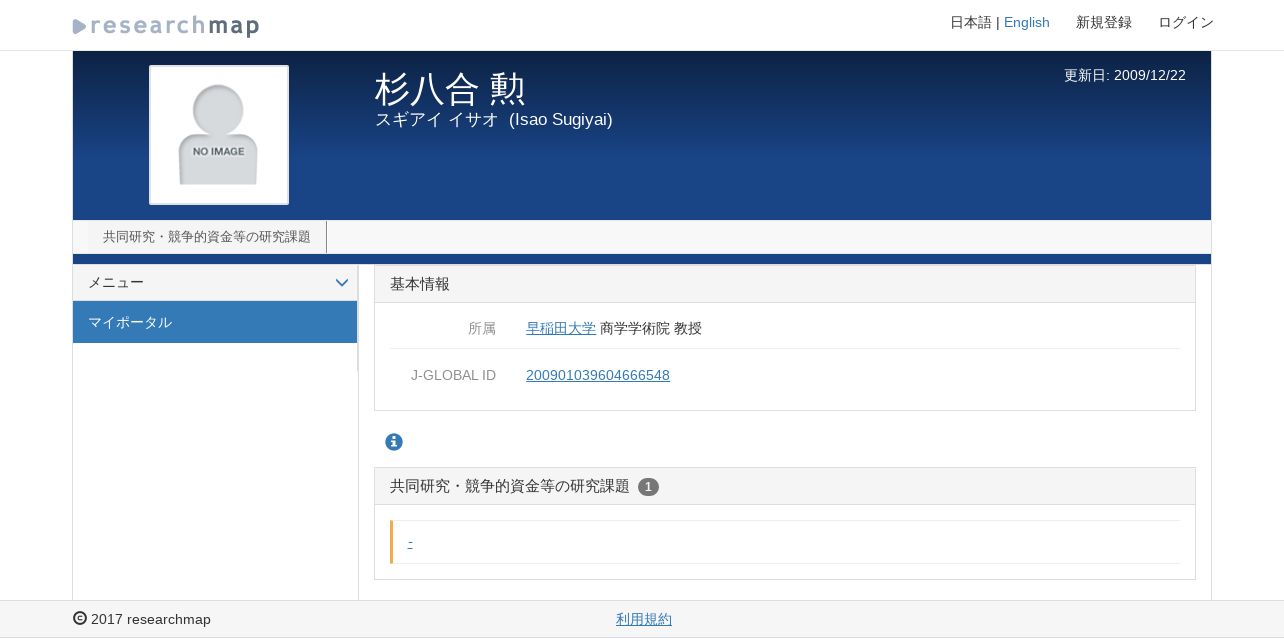Click the researchmap logo
1284x638 pixels.
(166, 26)
